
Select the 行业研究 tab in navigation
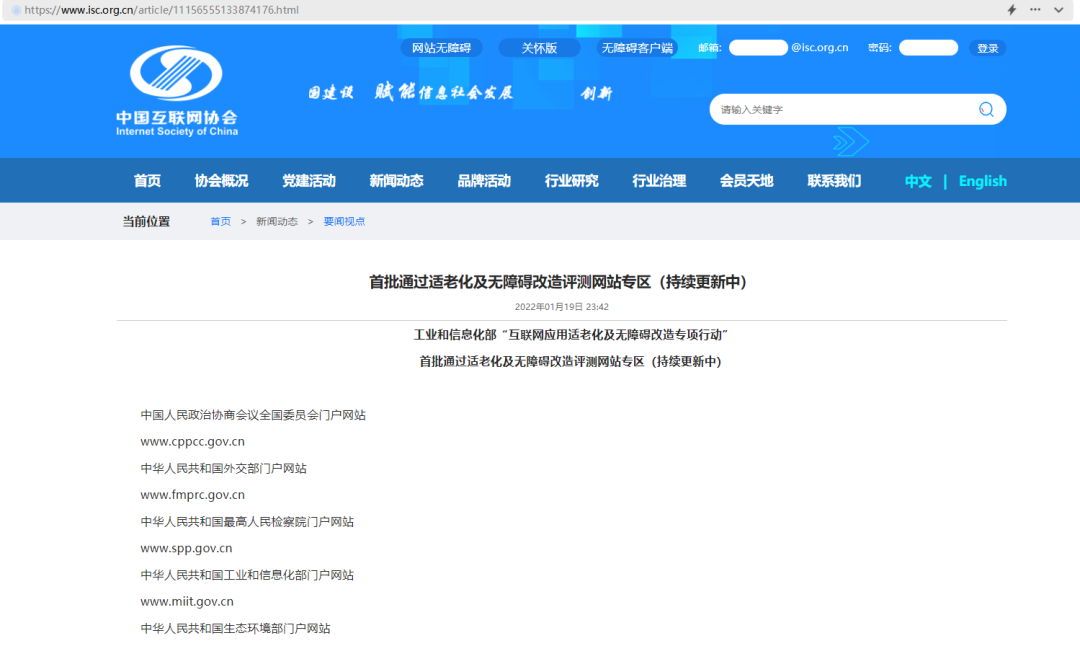[x=570, y=180]
